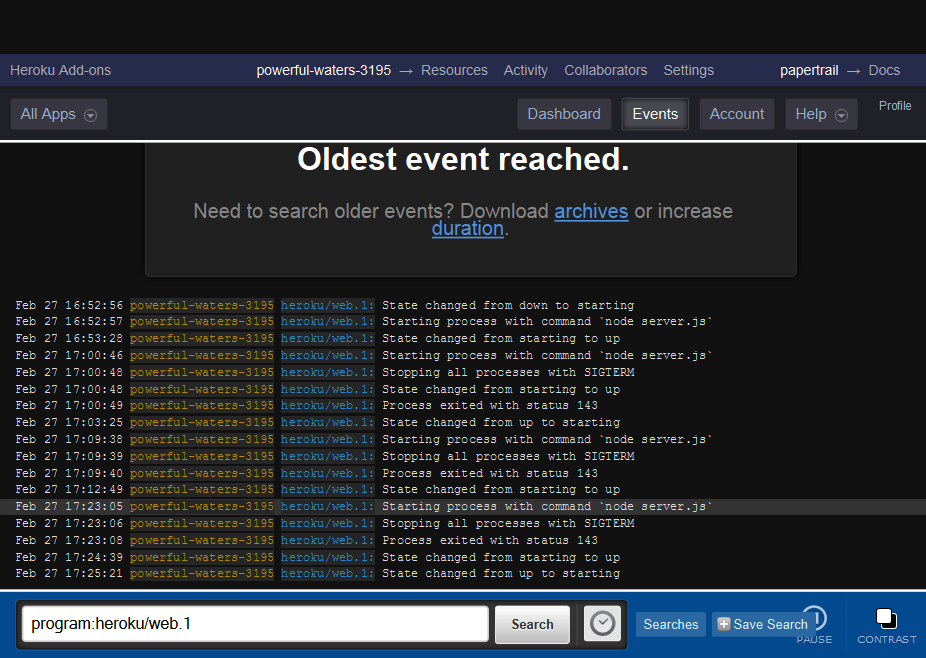Click powerful-waters-3195 in the 17:25:21 row
926x658 pixels.
pos(202,574)
